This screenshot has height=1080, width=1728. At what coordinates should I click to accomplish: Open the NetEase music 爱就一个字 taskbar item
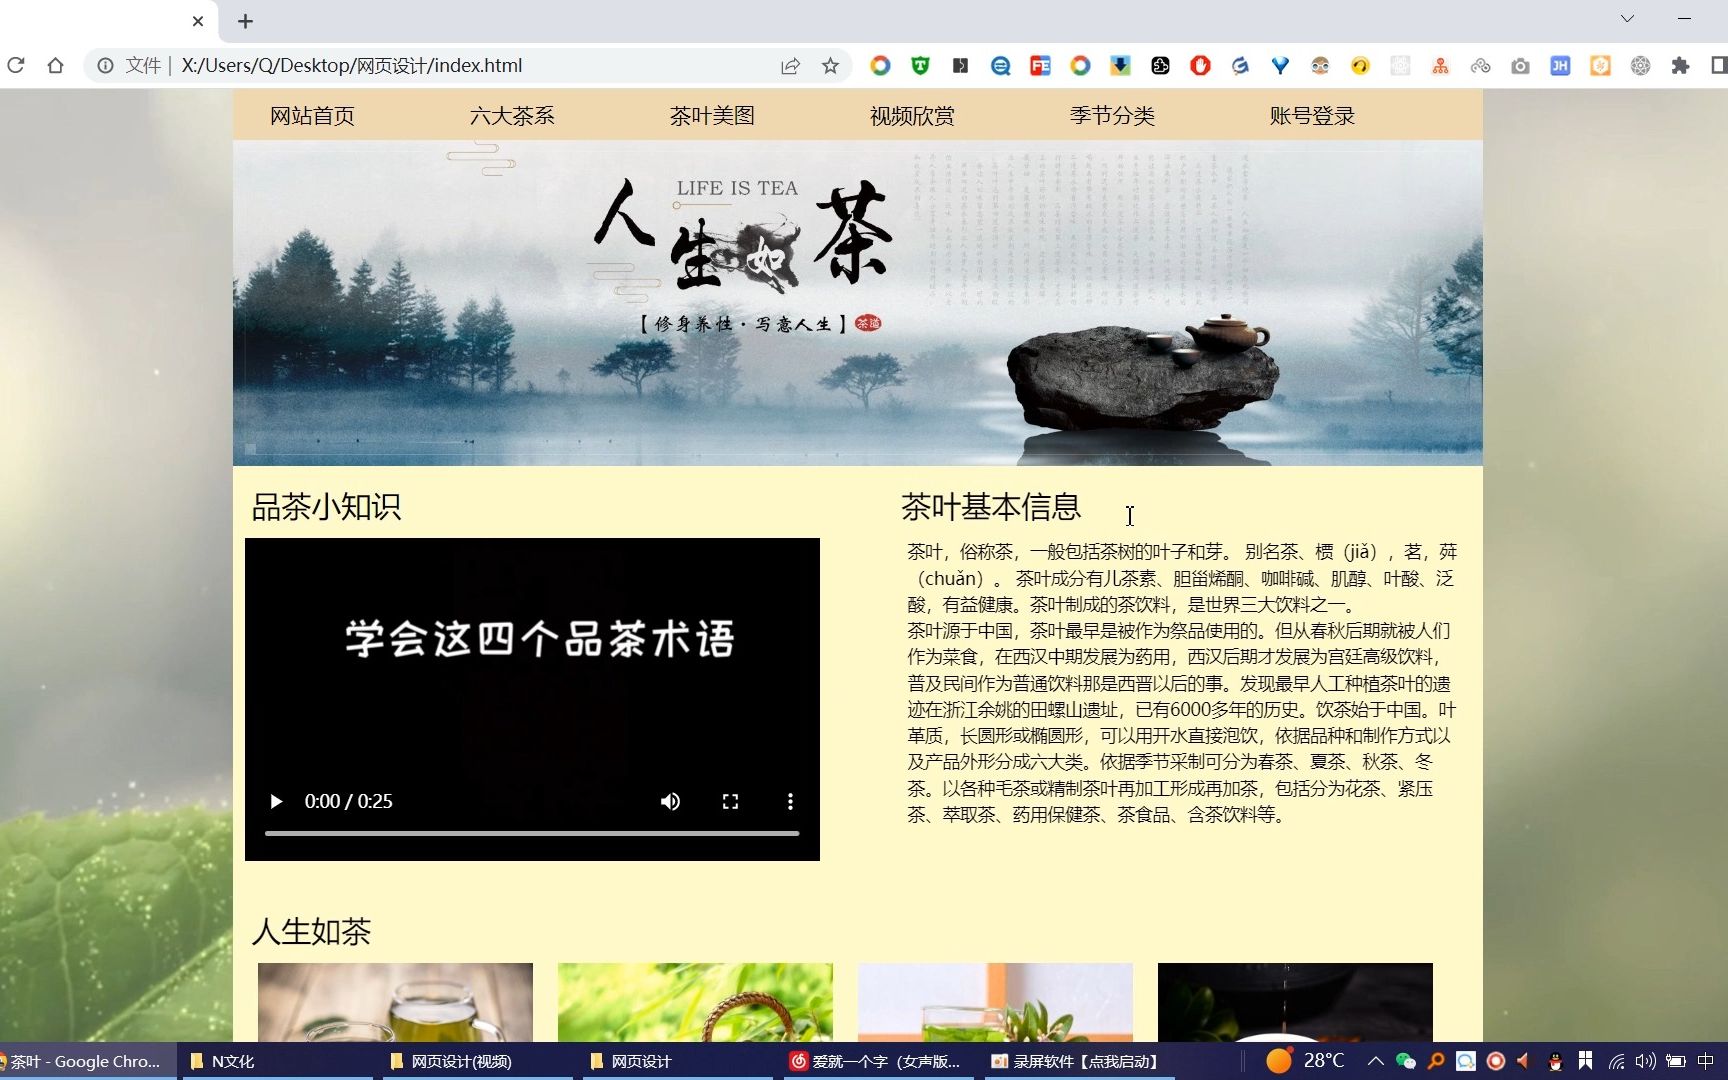(x=876, y=1061)
